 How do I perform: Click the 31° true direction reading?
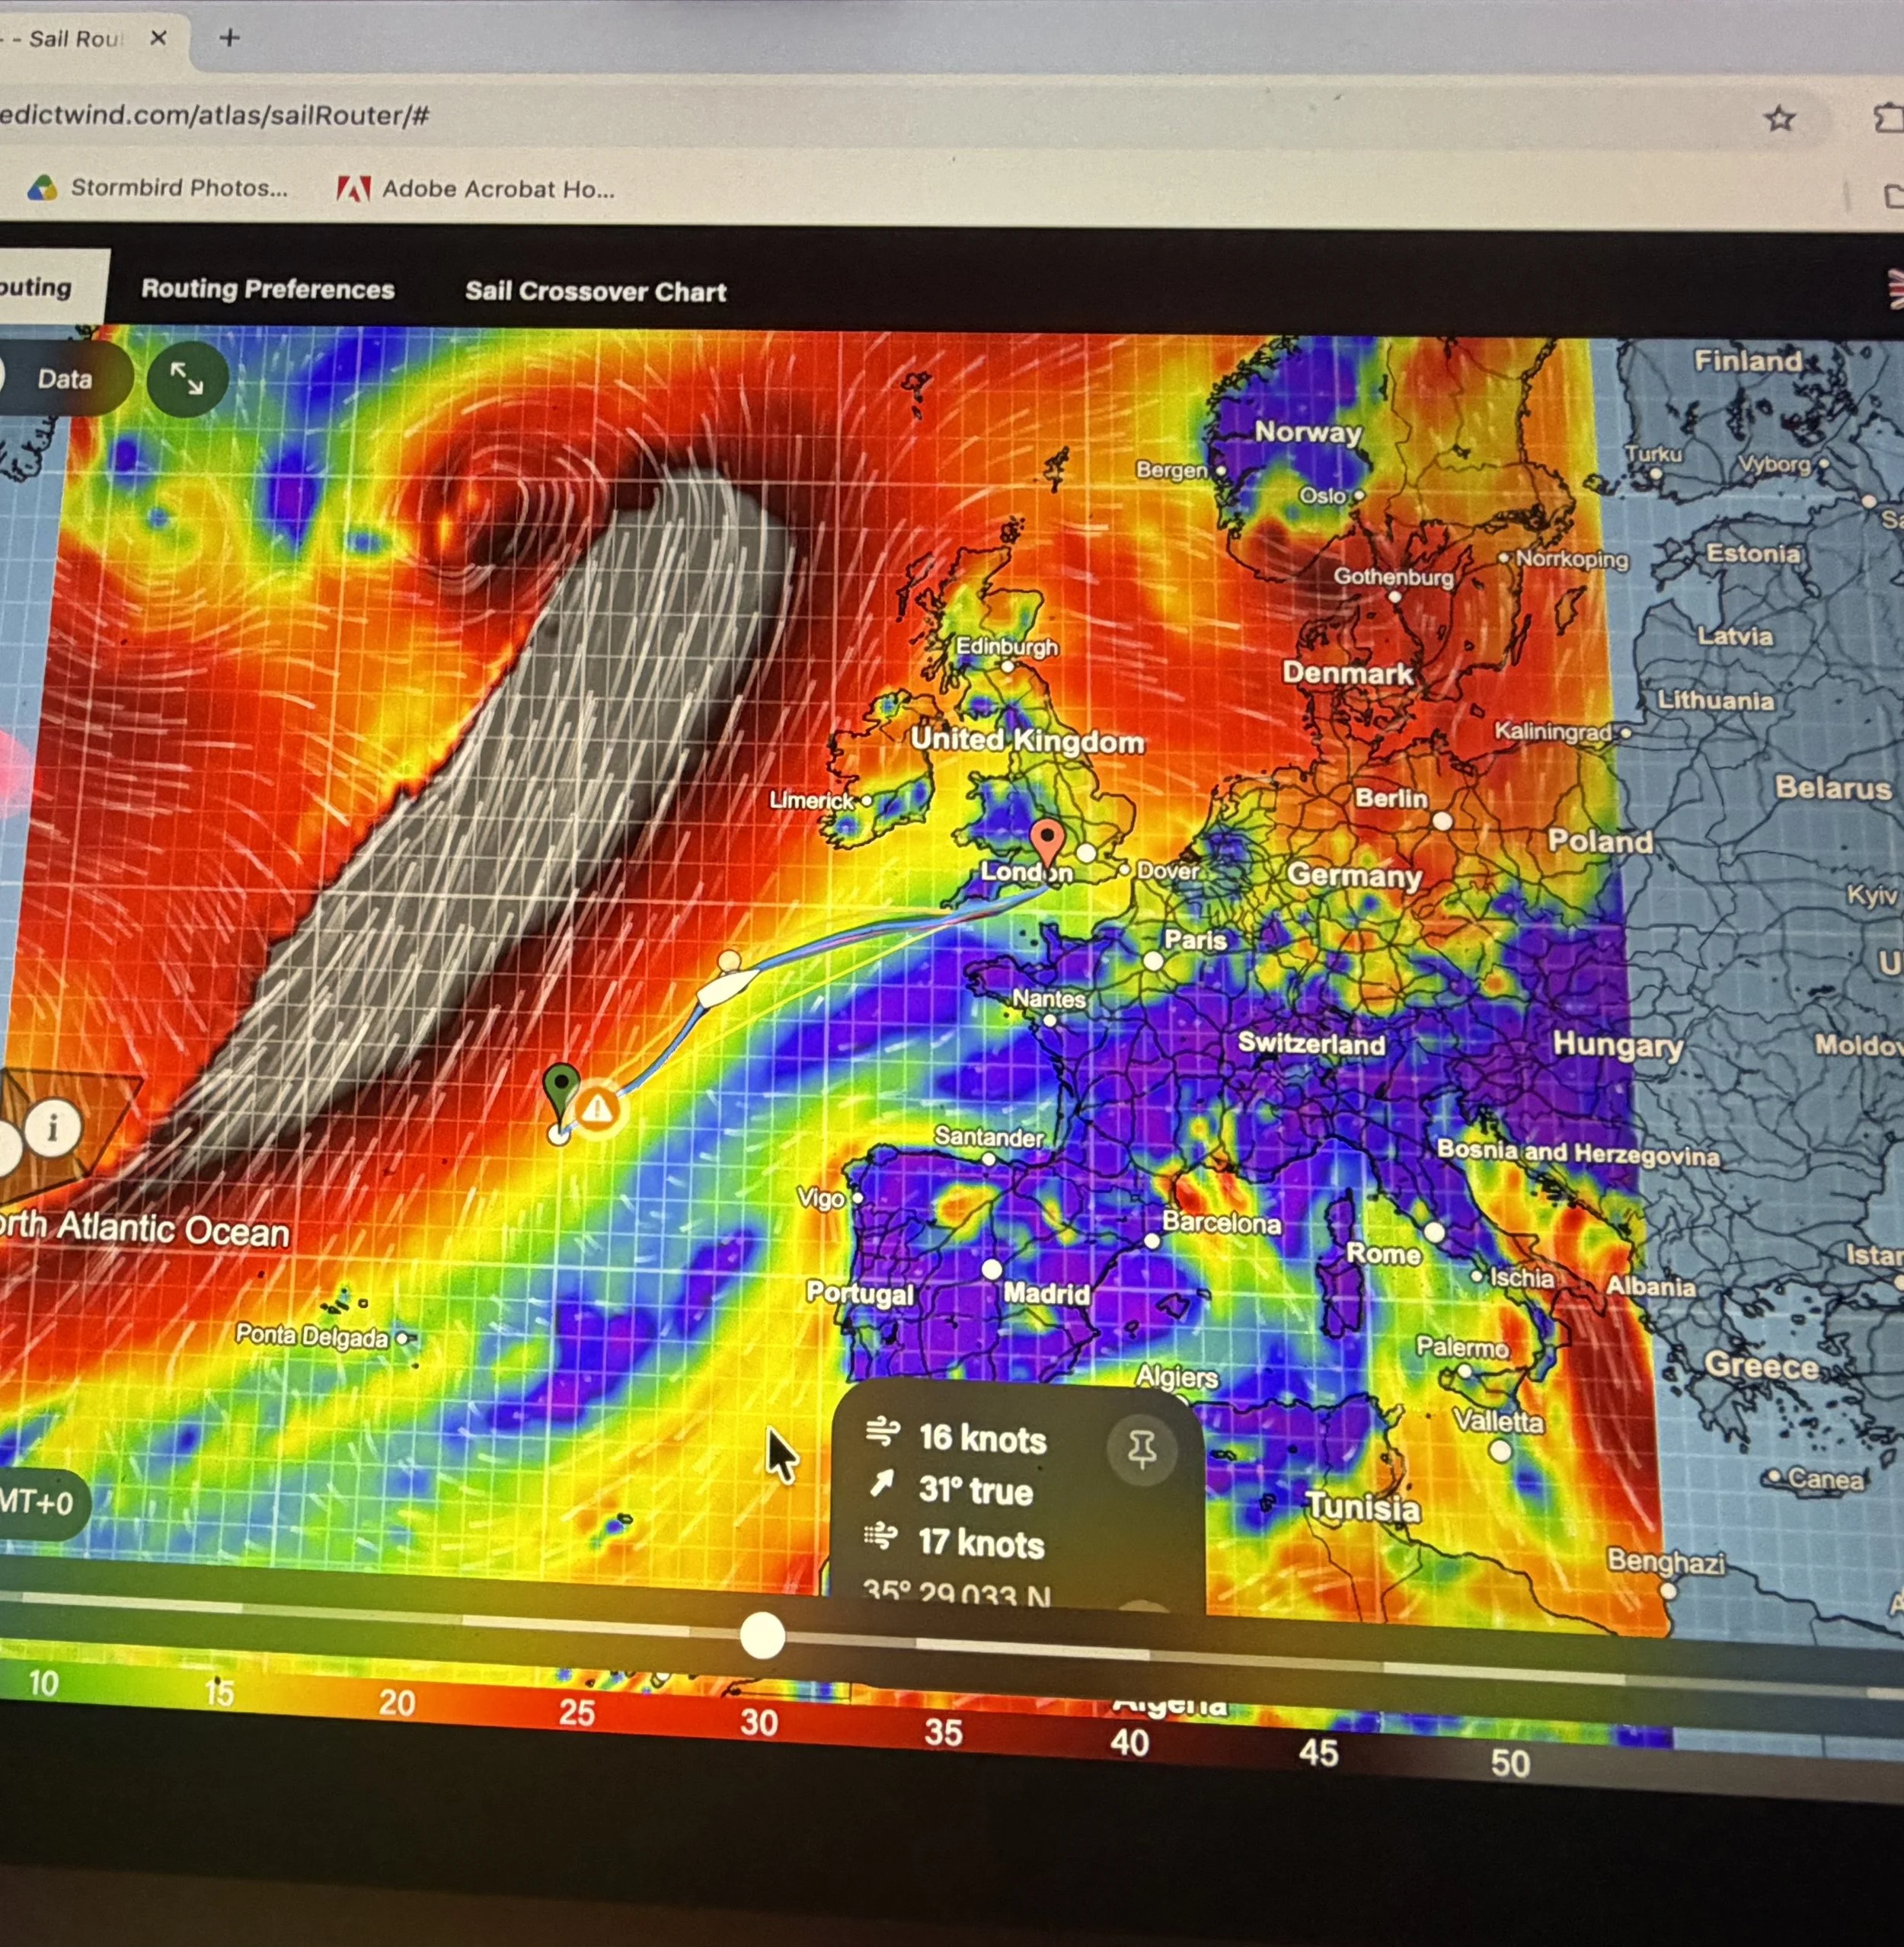(975, 1491)
